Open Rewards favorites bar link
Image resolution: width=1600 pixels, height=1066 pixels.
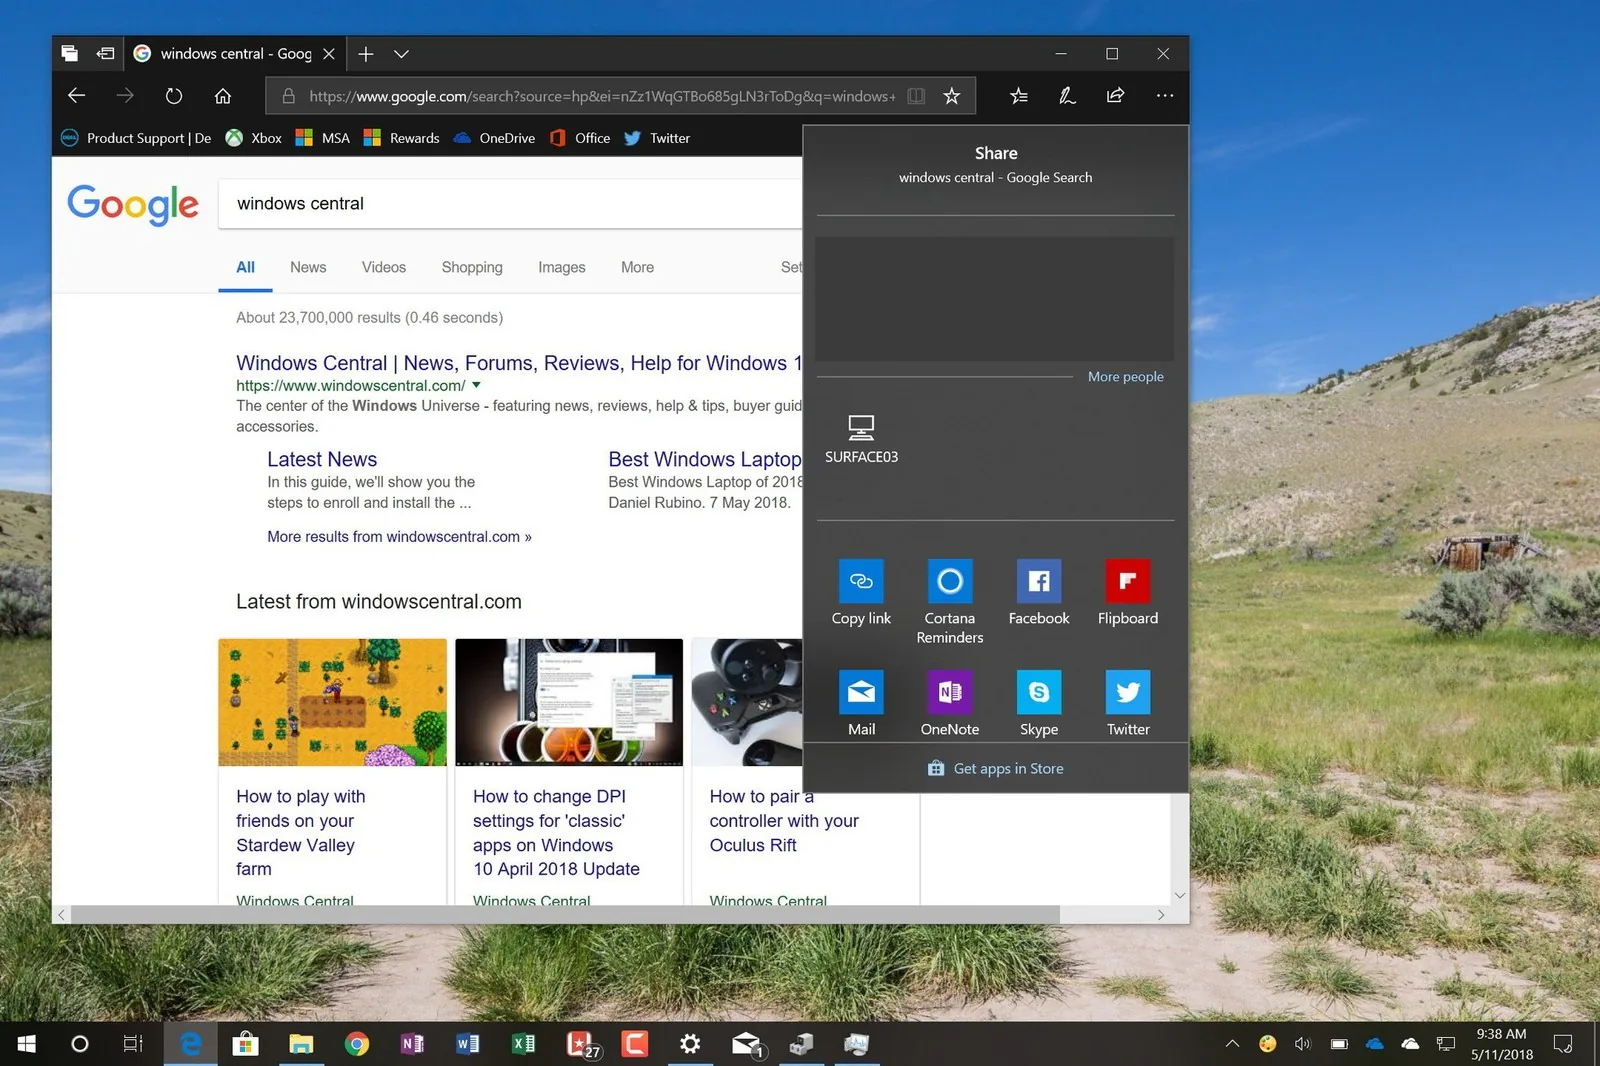(401, 138)
